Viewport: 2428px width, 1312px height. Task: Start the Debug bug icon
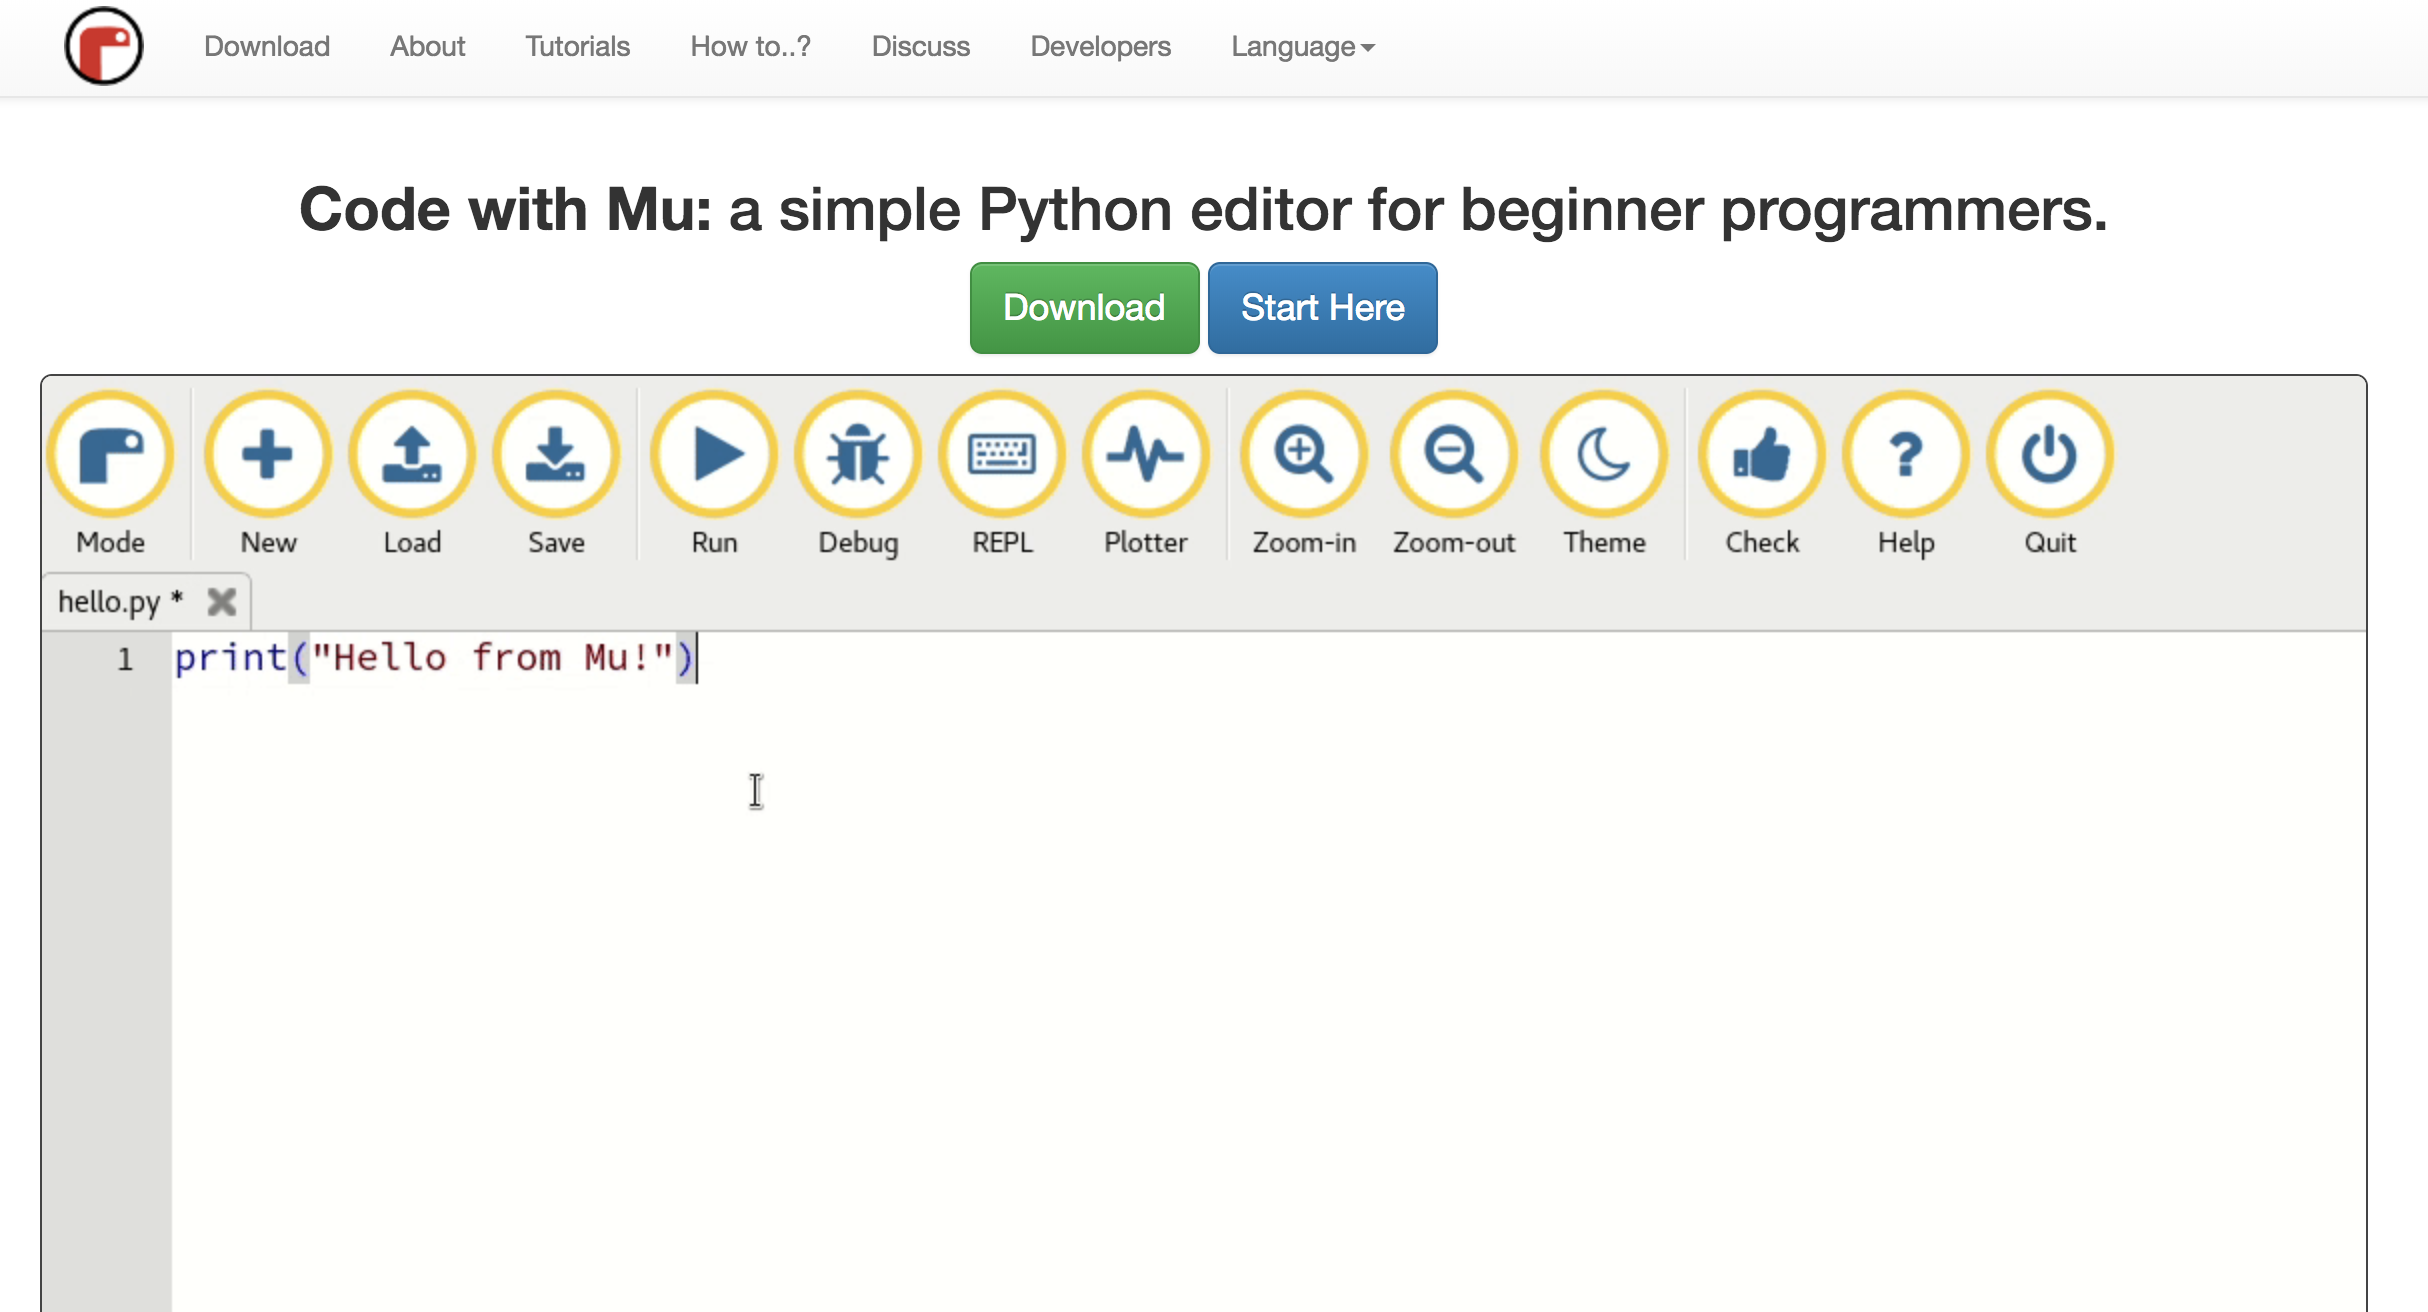click(x=858, y=455)
